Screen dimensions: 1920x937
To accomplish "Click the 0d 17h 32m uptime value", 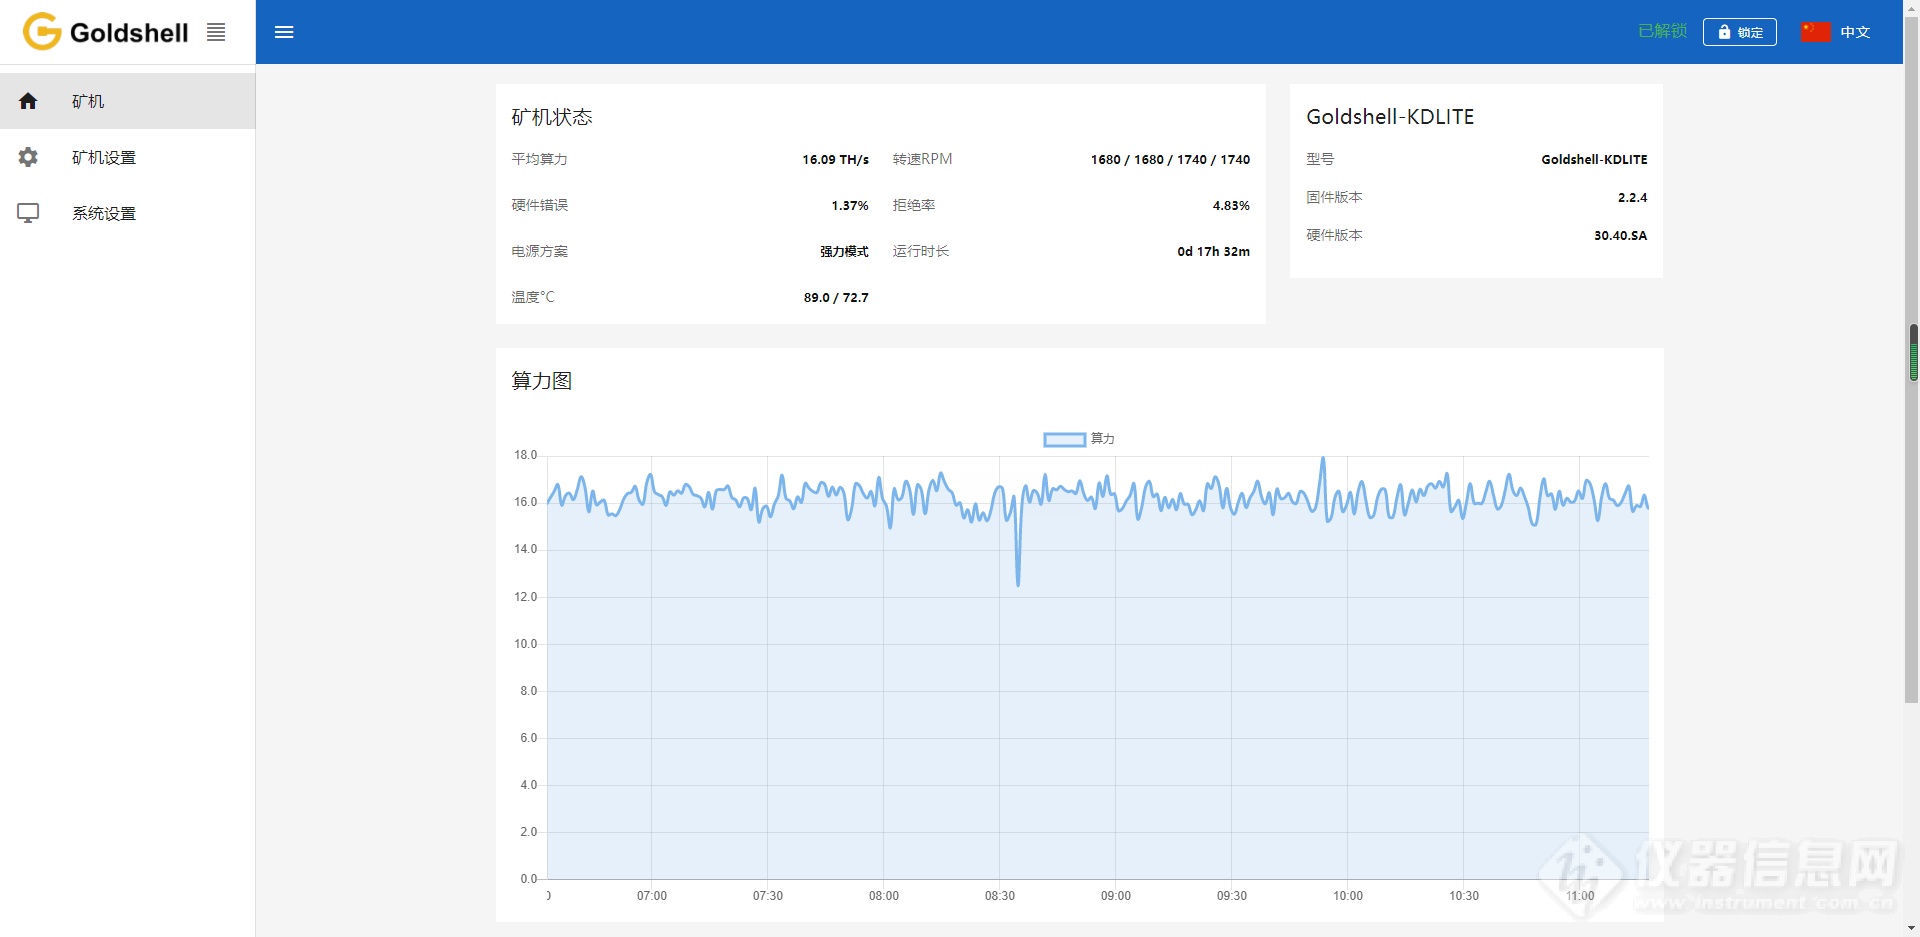I will (1213, 251).
